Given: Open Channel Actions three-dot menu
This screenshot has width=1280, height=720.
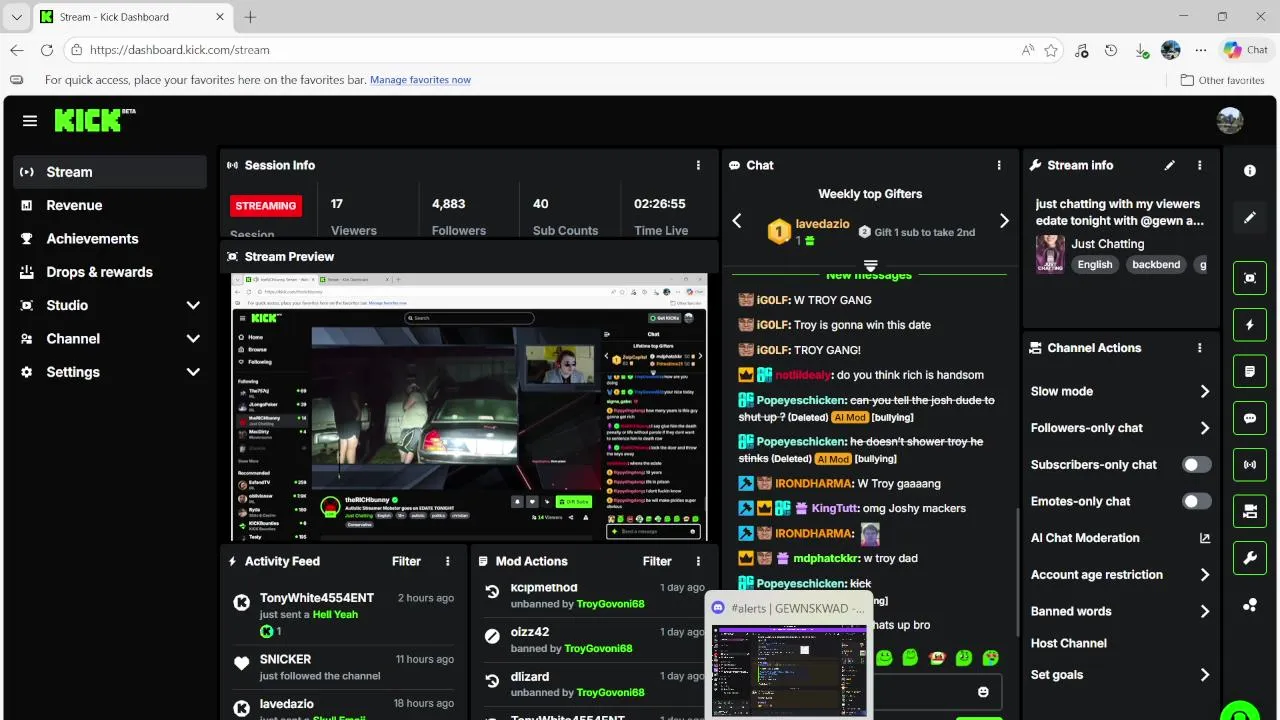Looking at the screenshot, I should [x=1200, y=348].
